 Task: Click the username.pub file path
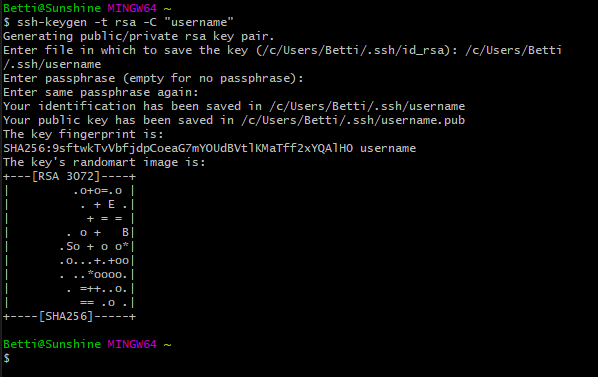coord(353,120)
